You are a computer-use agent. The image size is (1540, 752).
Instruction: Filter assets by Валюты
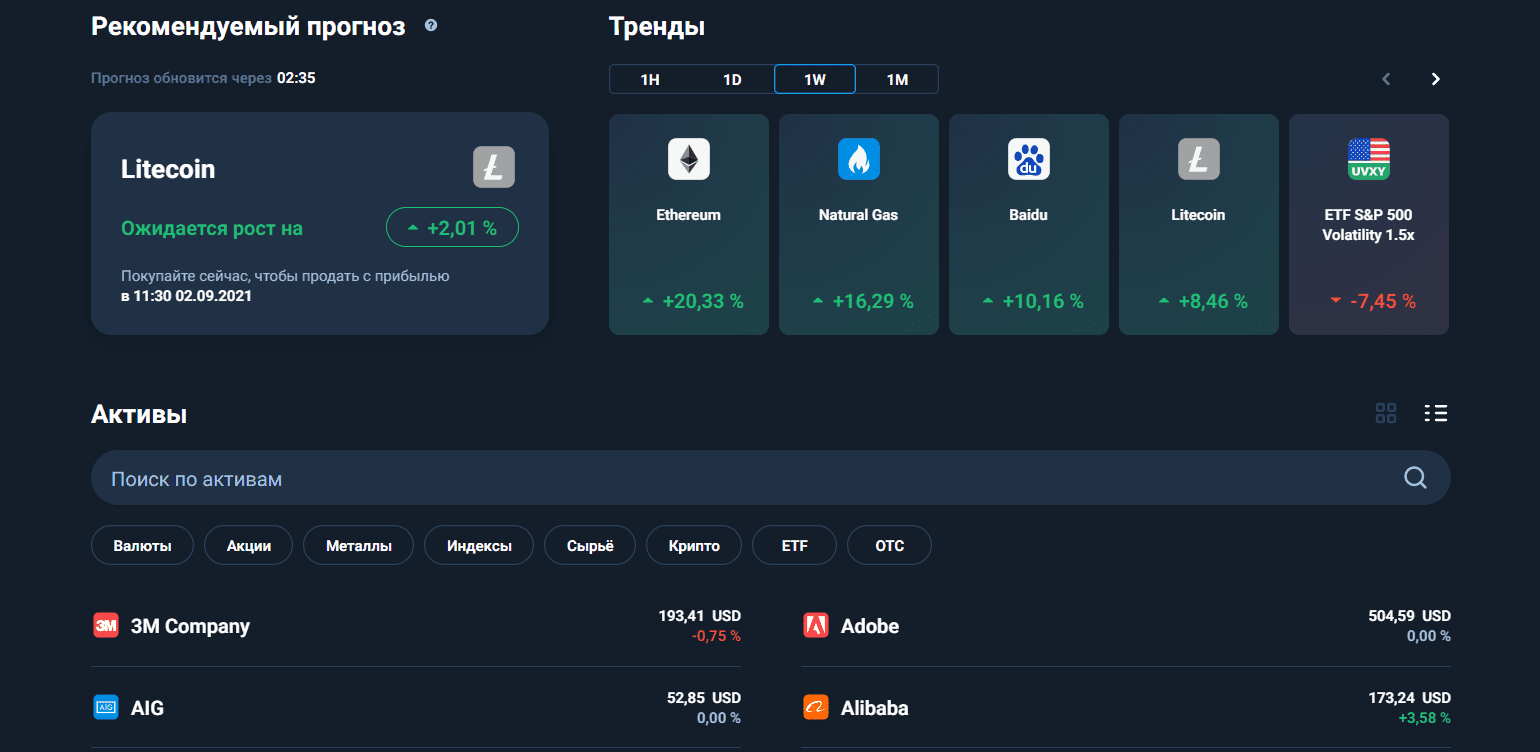tap(142, 546)
